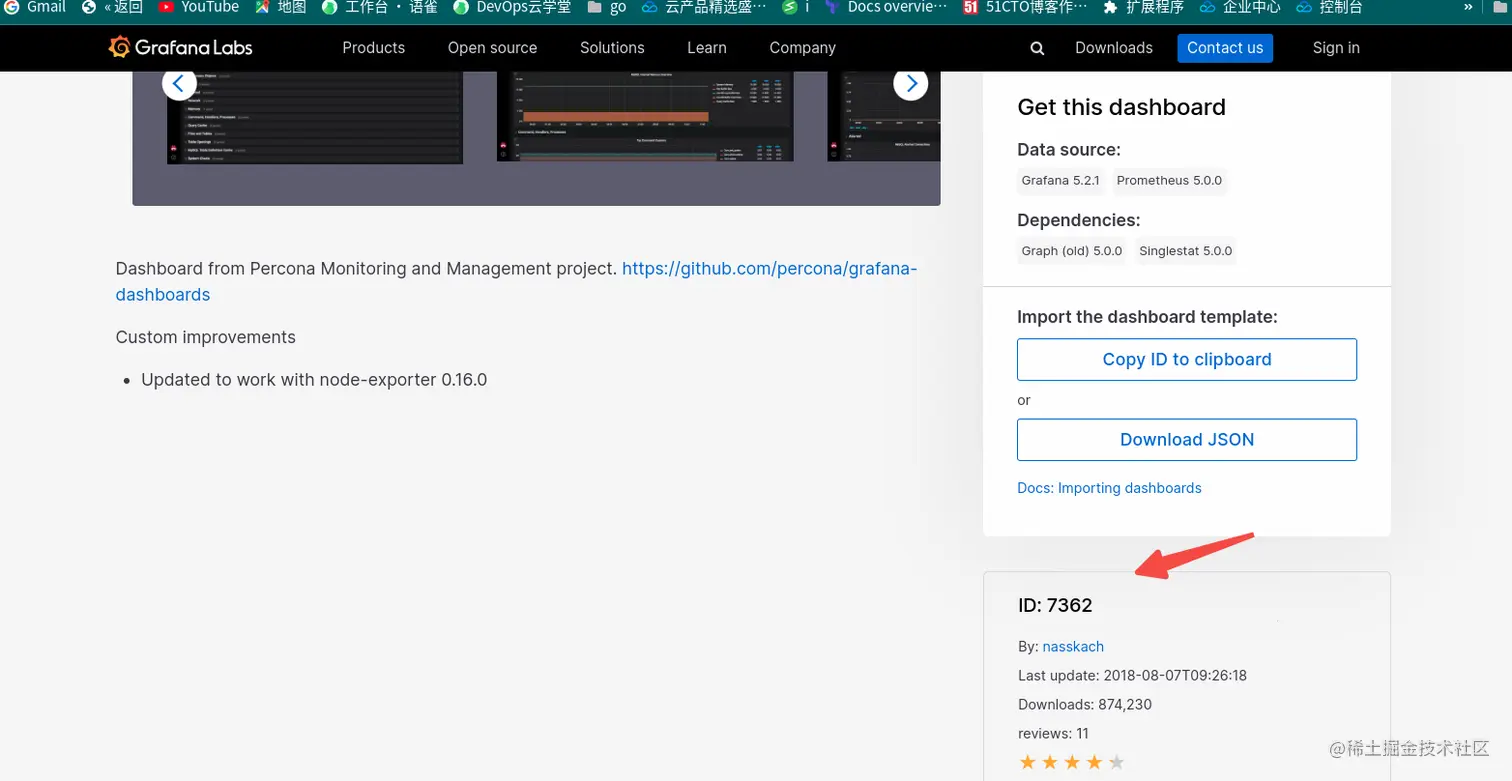
Task: Click the Get this dashboard heading
Action: pos(1121,107)
